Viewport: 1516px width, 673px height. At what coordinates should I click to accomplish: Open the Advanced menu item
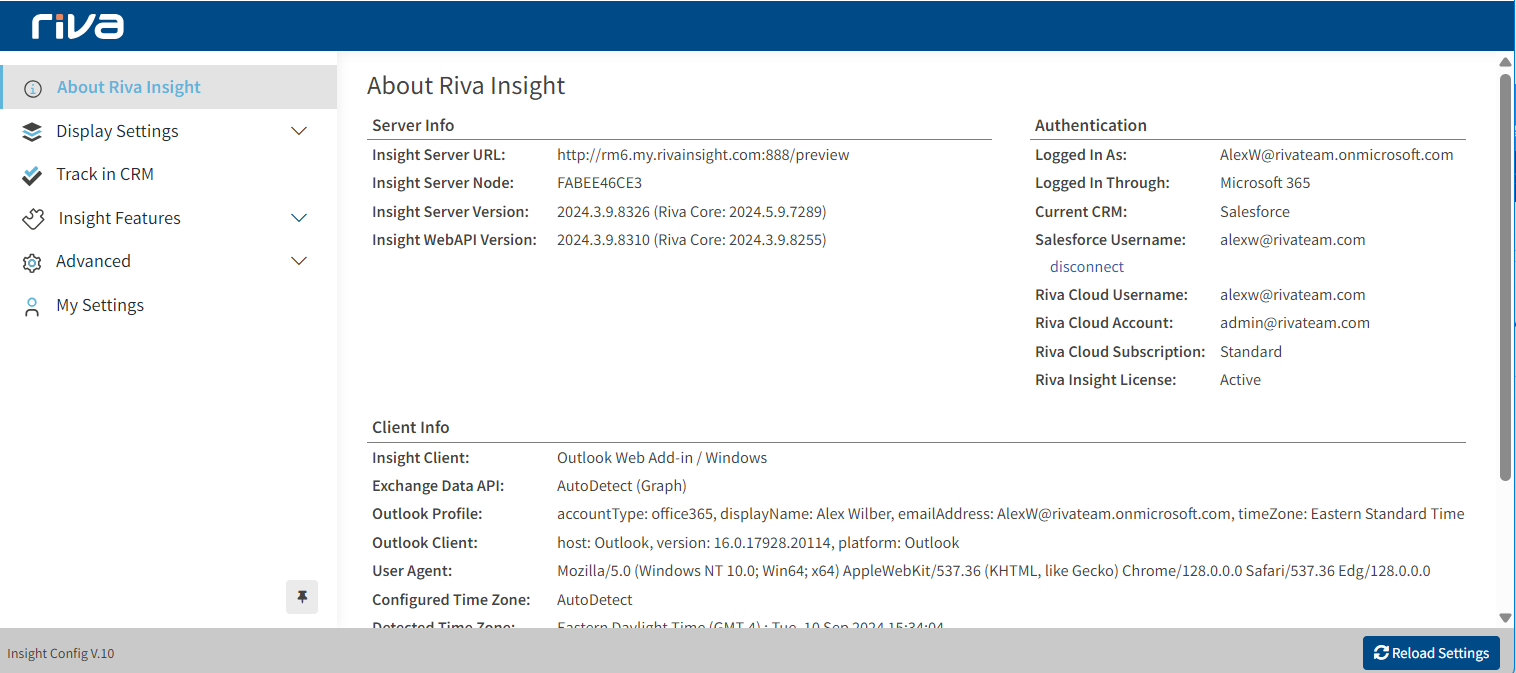(168, 261)
